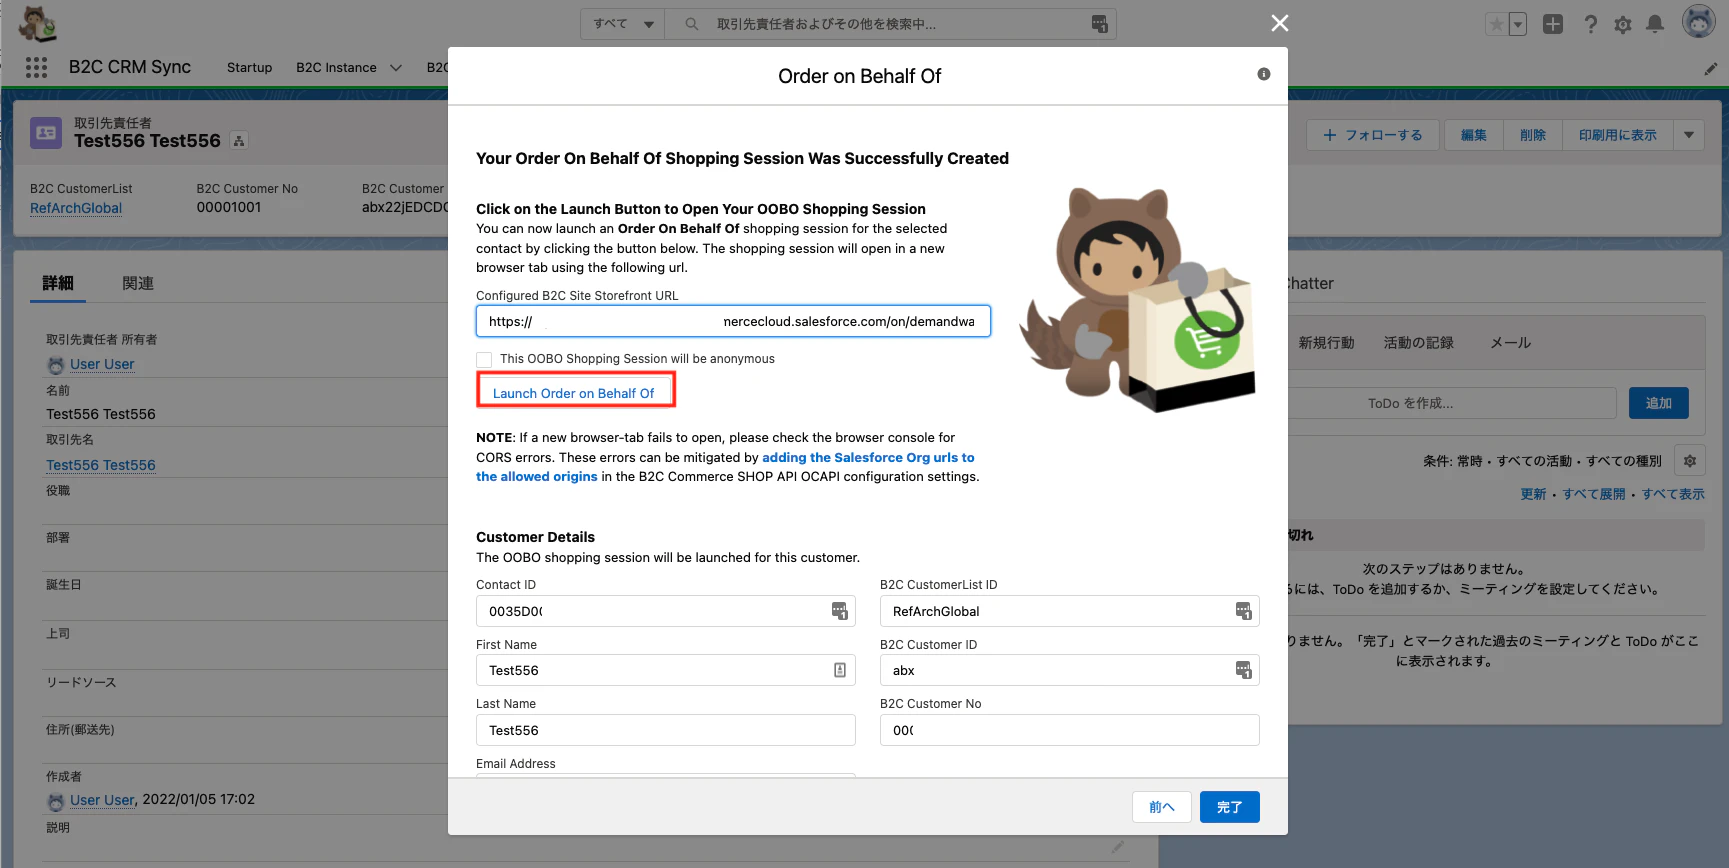
Task: Click the 完了 finish button
Action: click(x=1230, y=807)
